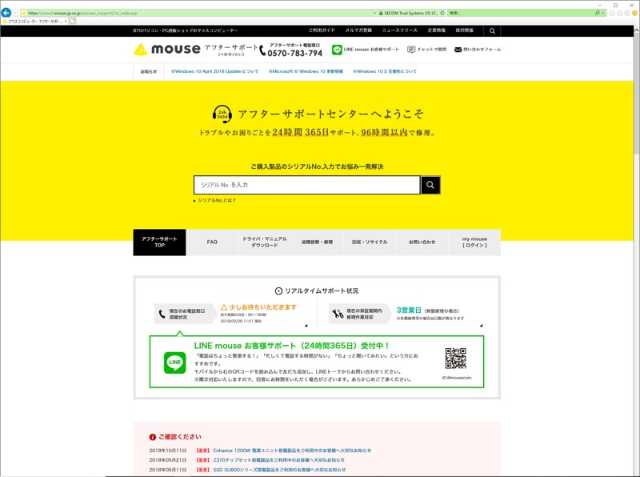Click the Microsoft Windows 10 update information link
The width and height of the screenshot is (640, 477).
pyautogui.click(x=306, y=71)
